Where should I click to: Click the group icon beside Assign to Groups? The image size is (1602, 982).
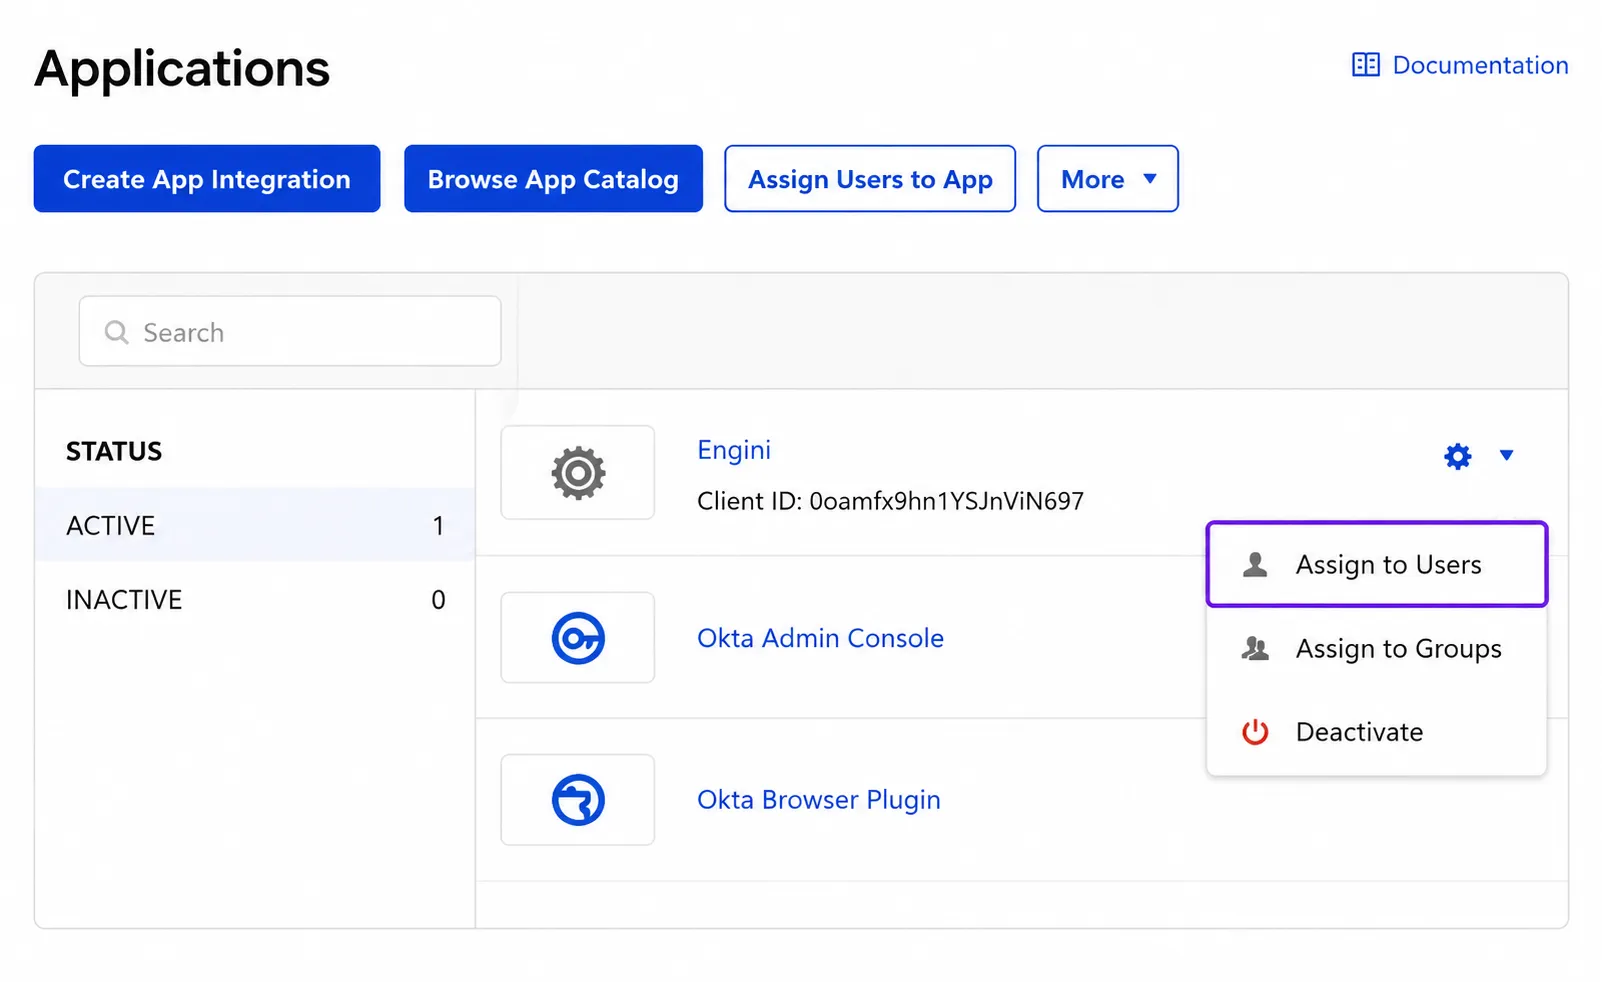tap(1255, 649)
